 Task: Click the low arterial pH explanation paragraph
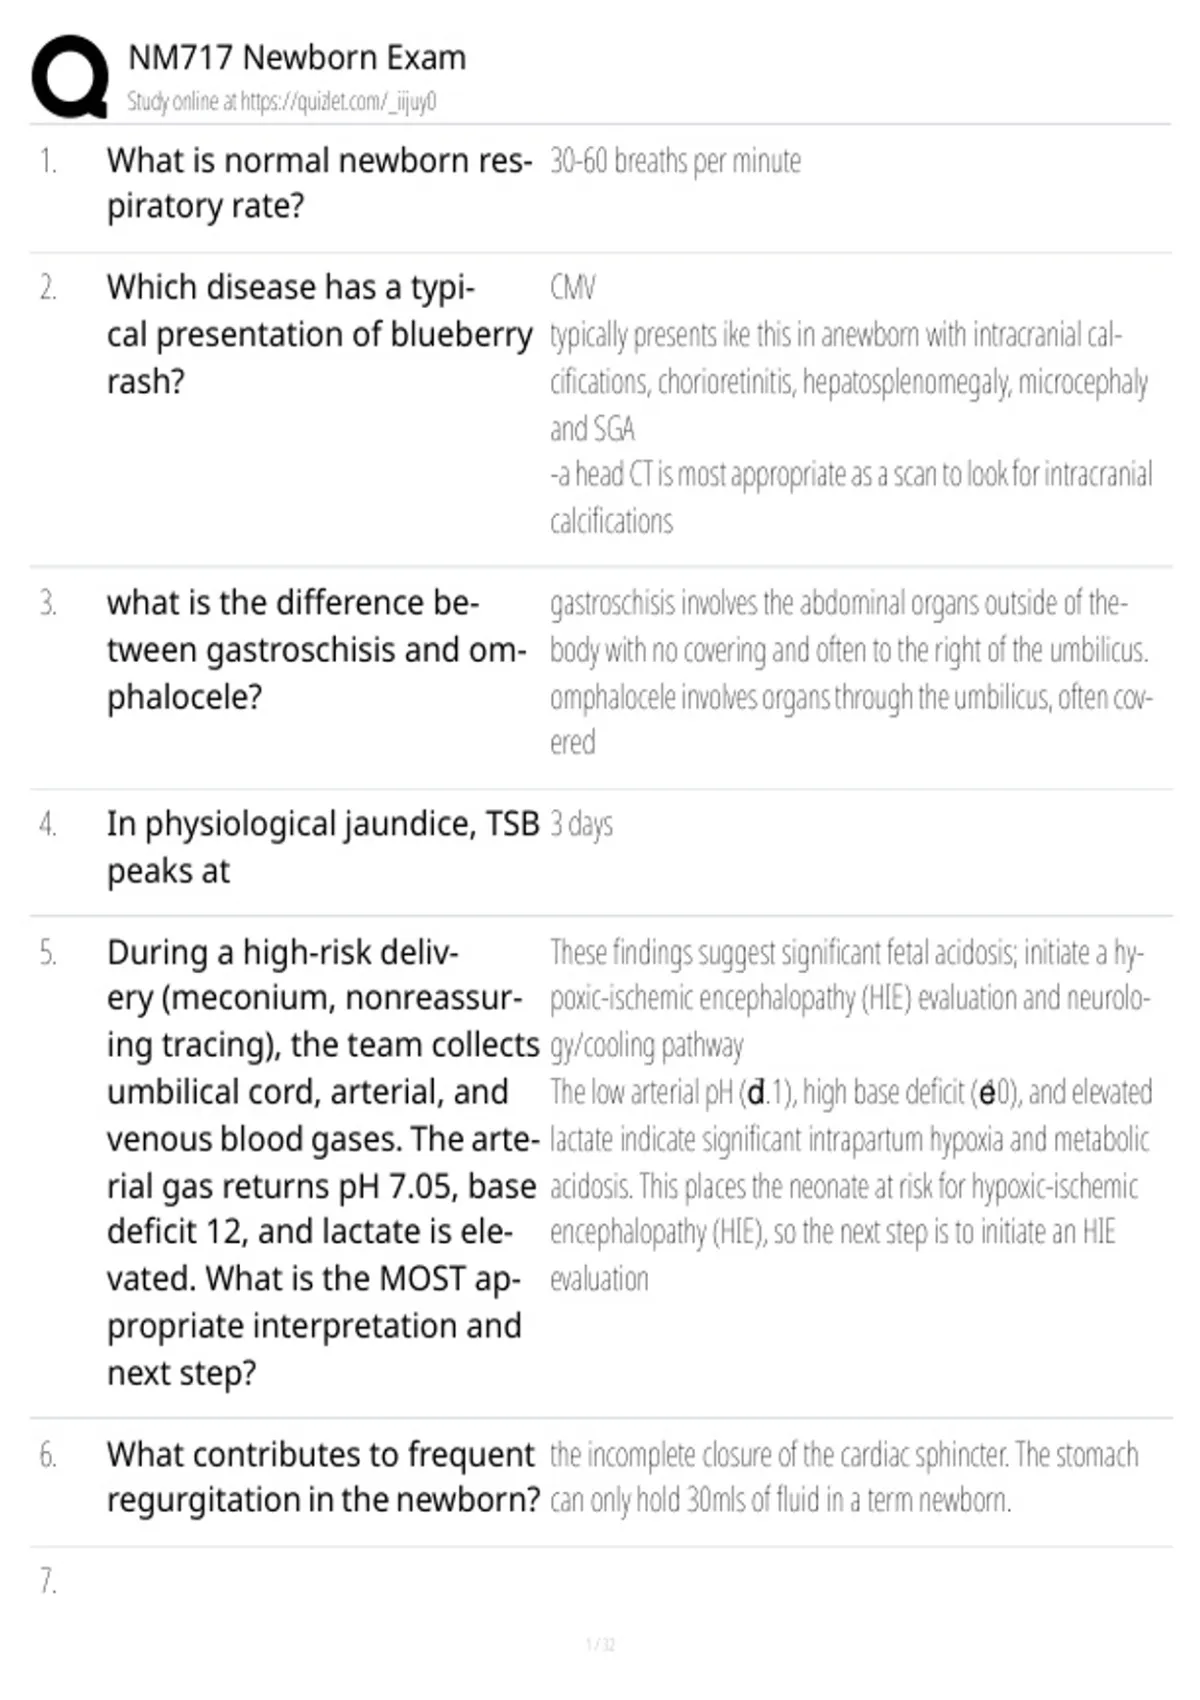pyautogui.click(x=851, y=1186)
